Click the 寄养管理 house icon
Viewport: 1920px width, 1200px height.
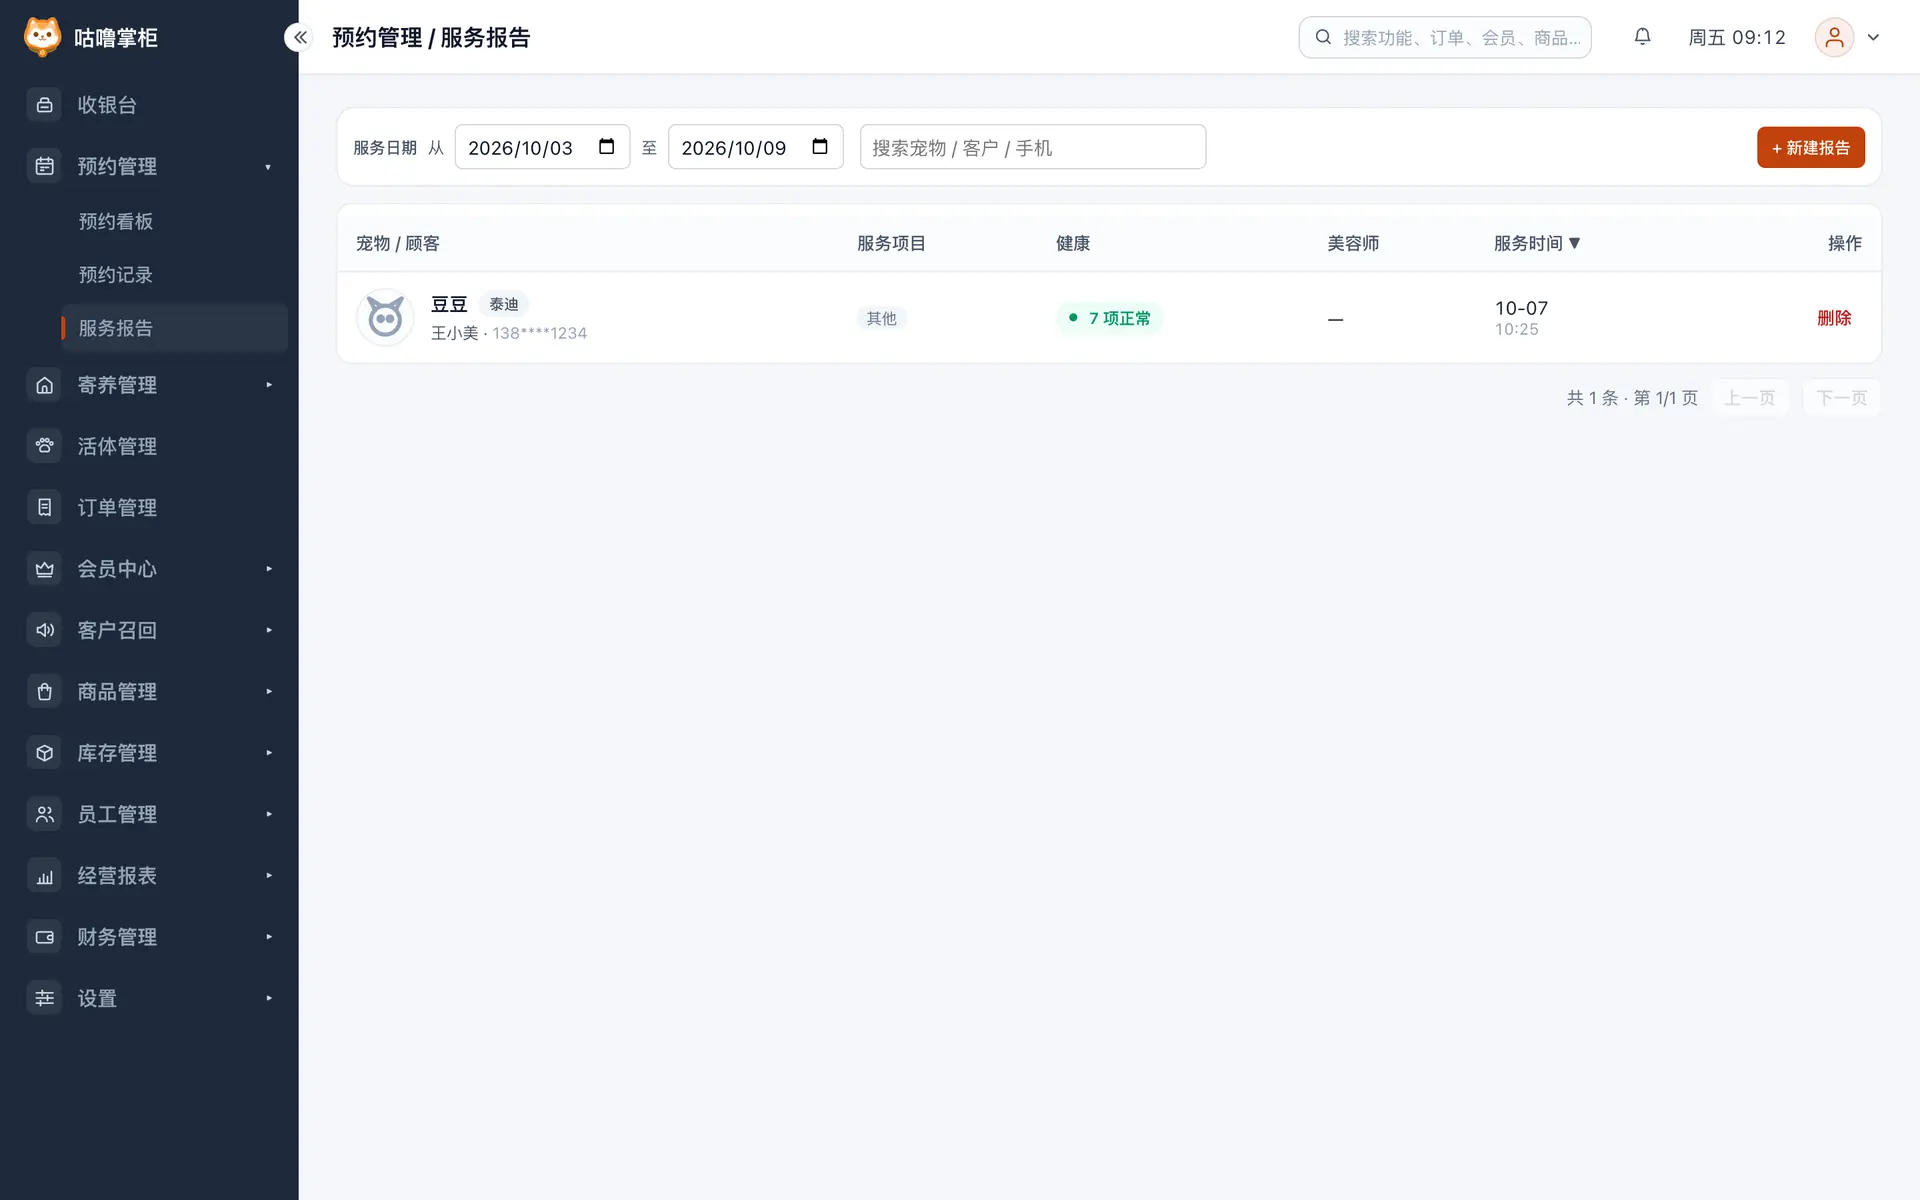tap(44, 385)
